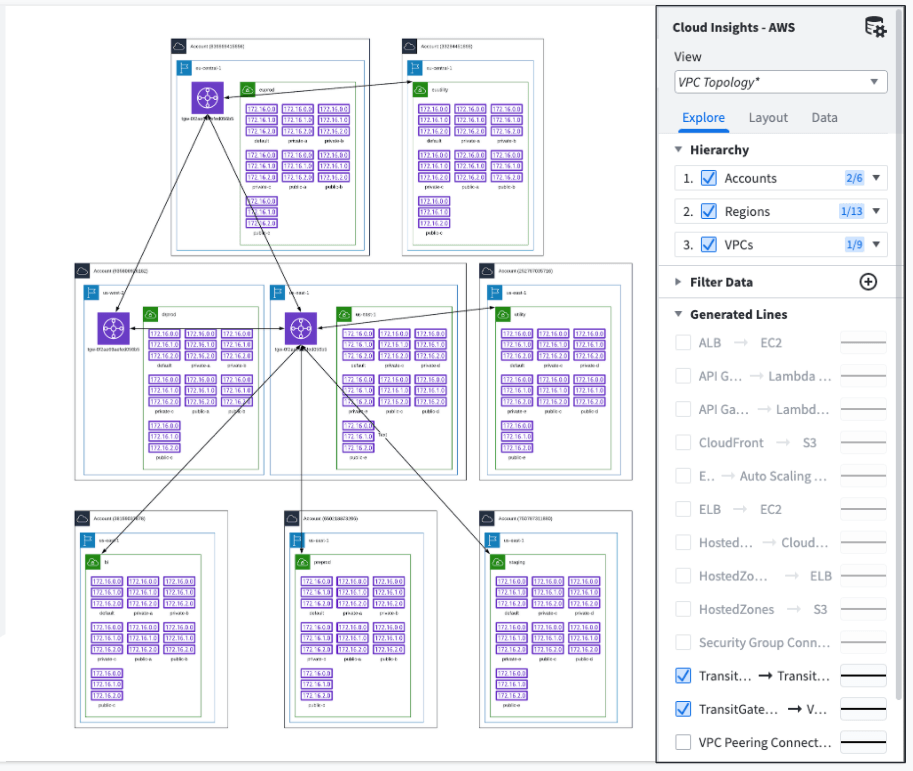913x771 pixels.
Task: Click the eu-central-1 transit gateway icon
Action: tap(207, 98)
